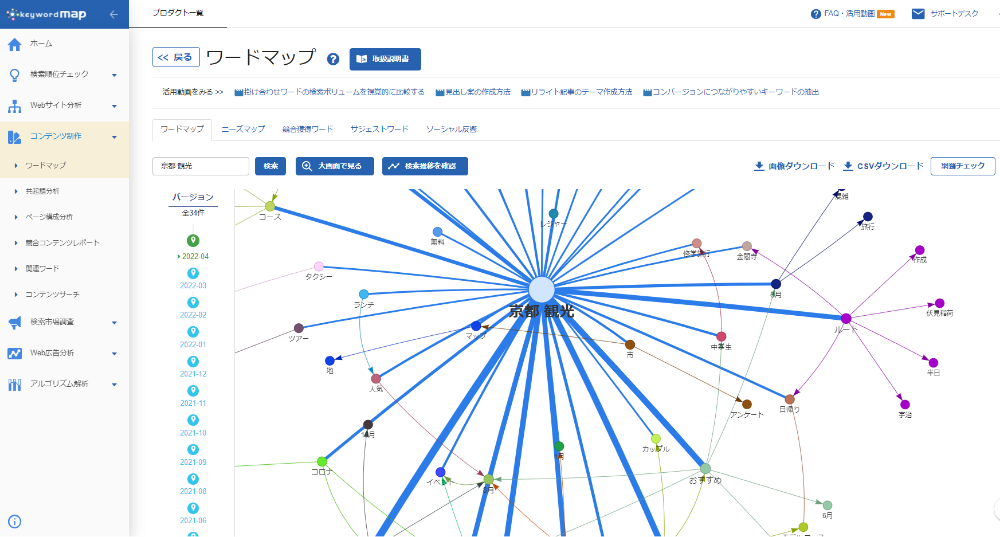Select the 2022-02 version pin
This screenshot has width=1000, height=537.
(x=193, y=302)
